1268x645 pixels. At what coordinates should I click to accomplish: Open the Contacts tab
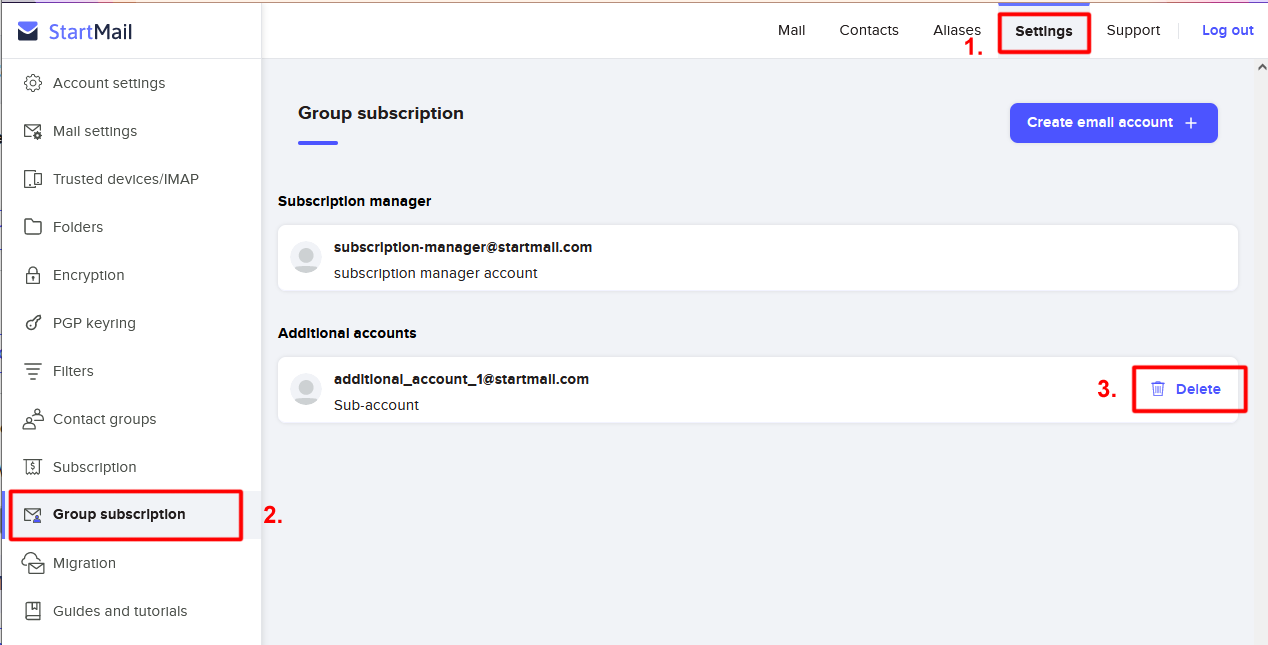coord(869,30)
